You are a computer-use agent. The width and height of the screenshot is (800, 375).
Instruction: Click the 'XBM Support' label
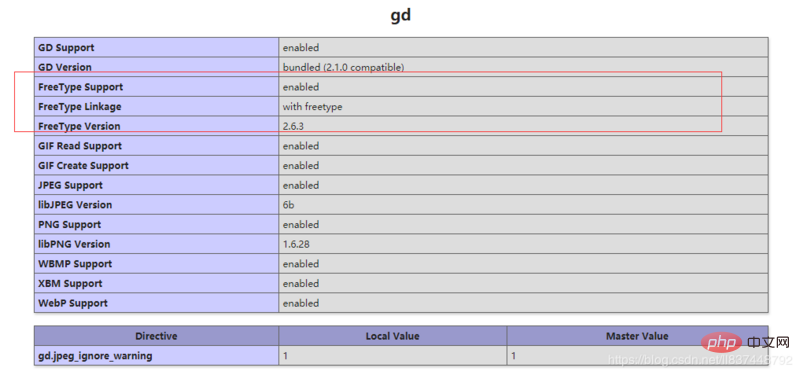click(x=70, y=283)
